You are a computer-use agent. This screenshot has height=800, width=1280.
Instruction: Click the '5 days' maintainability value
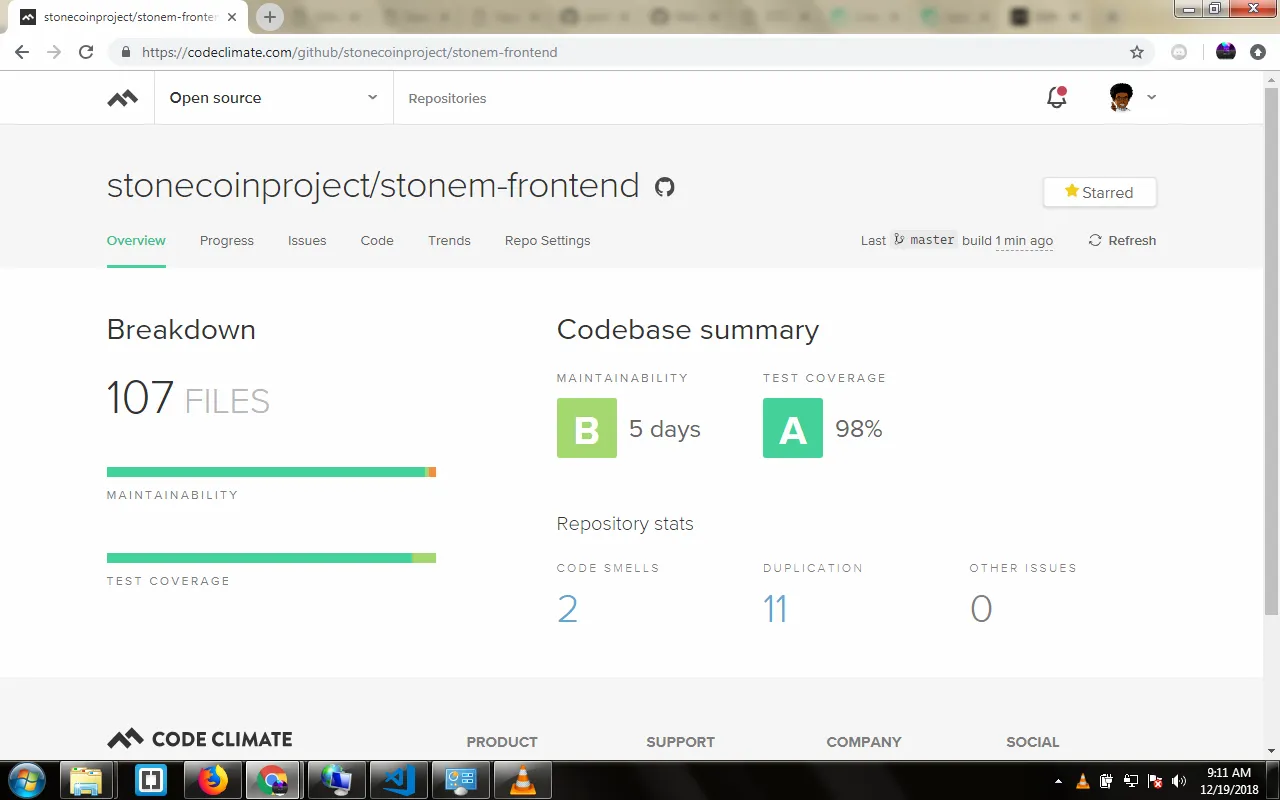click(665, 429)
